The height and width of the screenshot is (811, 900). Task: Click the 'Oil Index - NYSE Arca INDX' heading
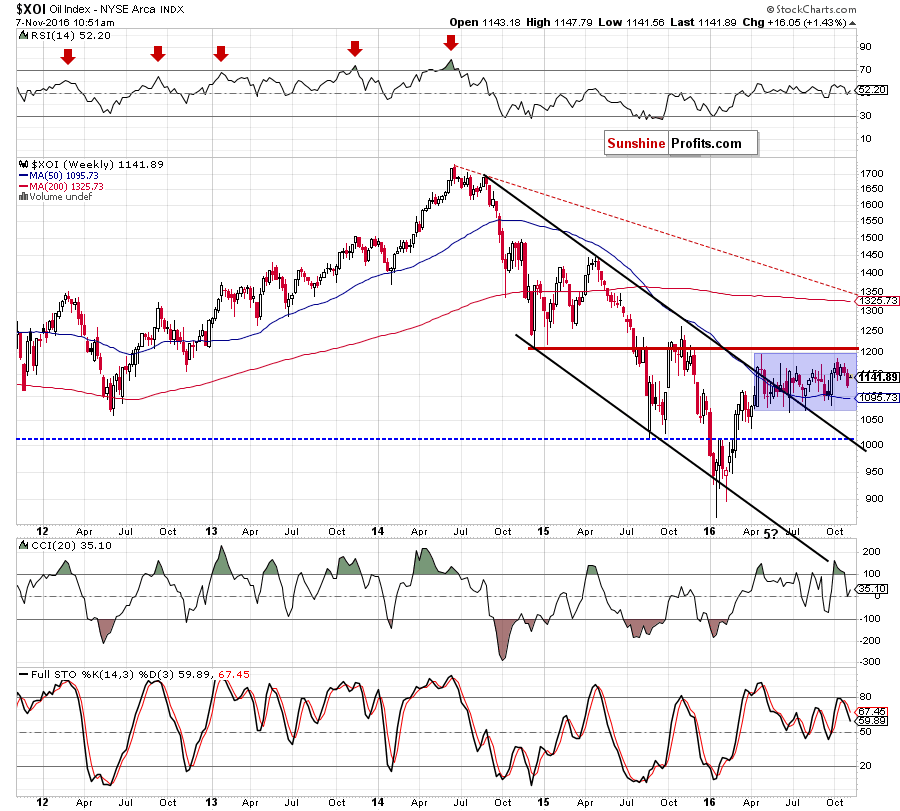click(x=117, y=9)
